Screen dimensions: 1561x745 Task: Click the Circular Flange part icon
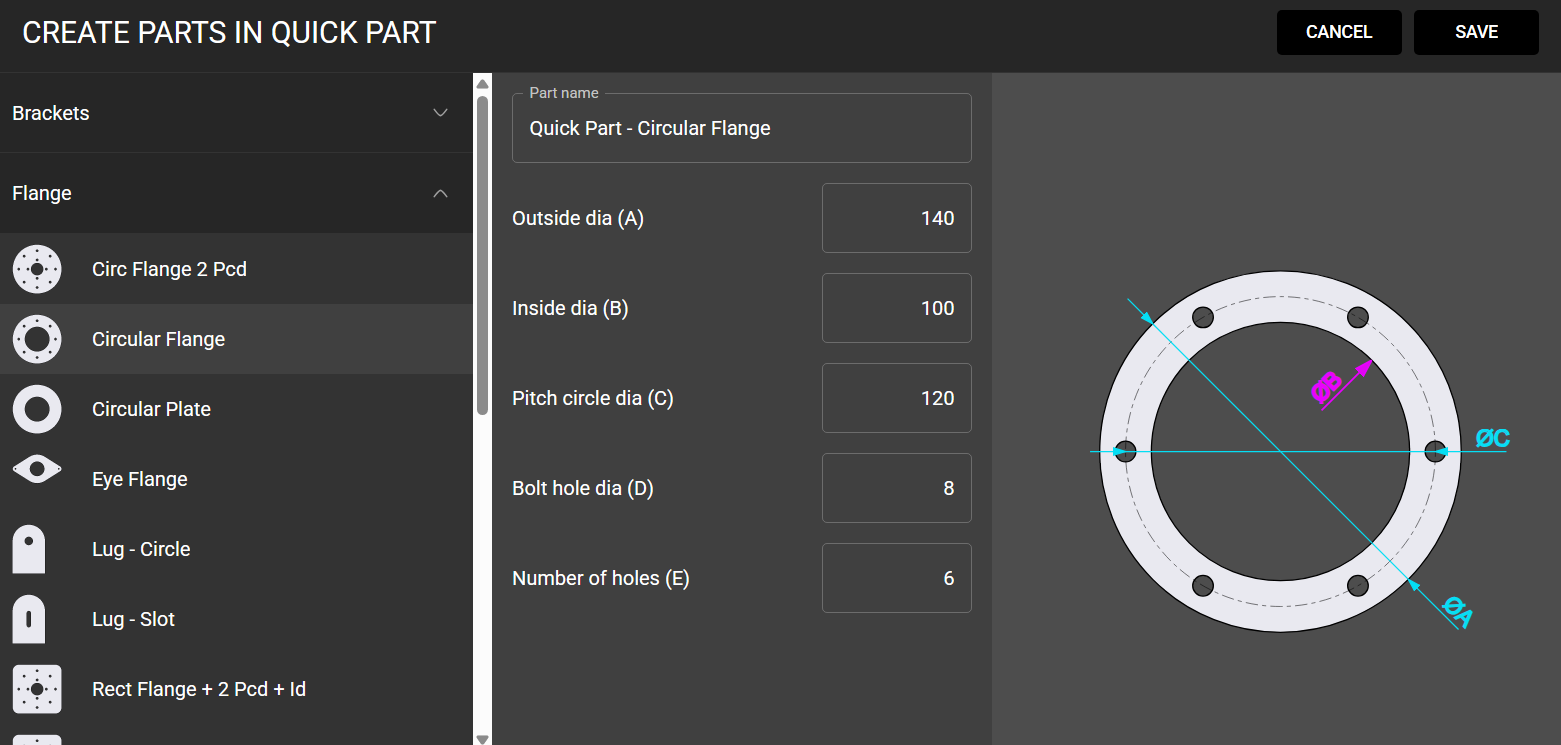pos(37,339)
